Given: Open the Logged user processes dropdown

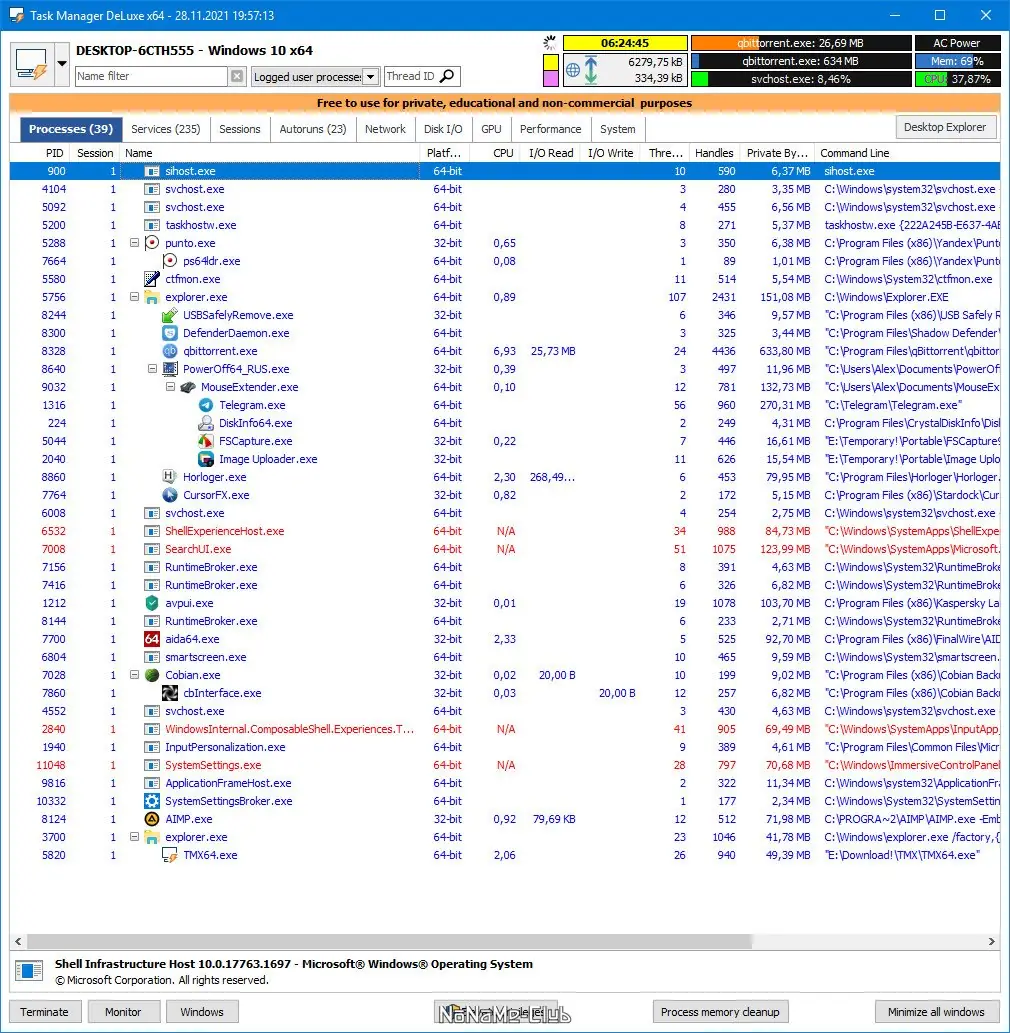Looking at the screenshot, I should [x=371, y=76].
